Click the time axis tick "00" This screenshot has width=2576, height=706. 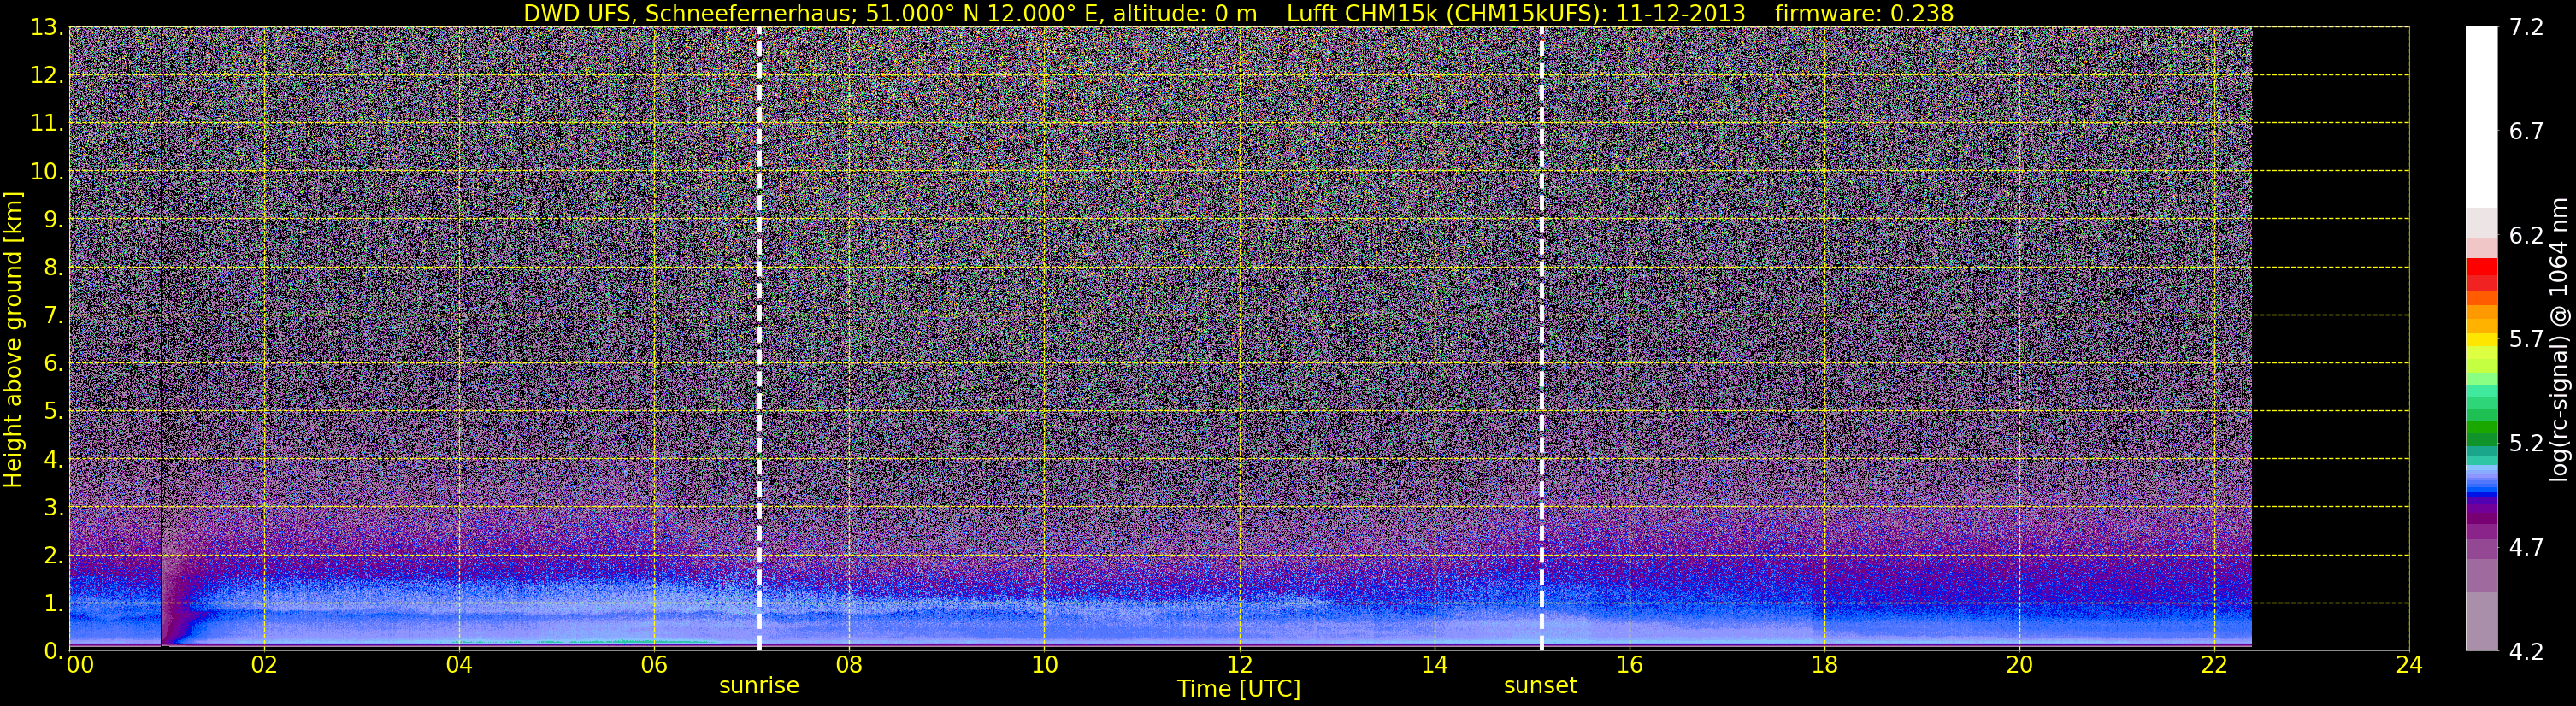tap(79, 666)
